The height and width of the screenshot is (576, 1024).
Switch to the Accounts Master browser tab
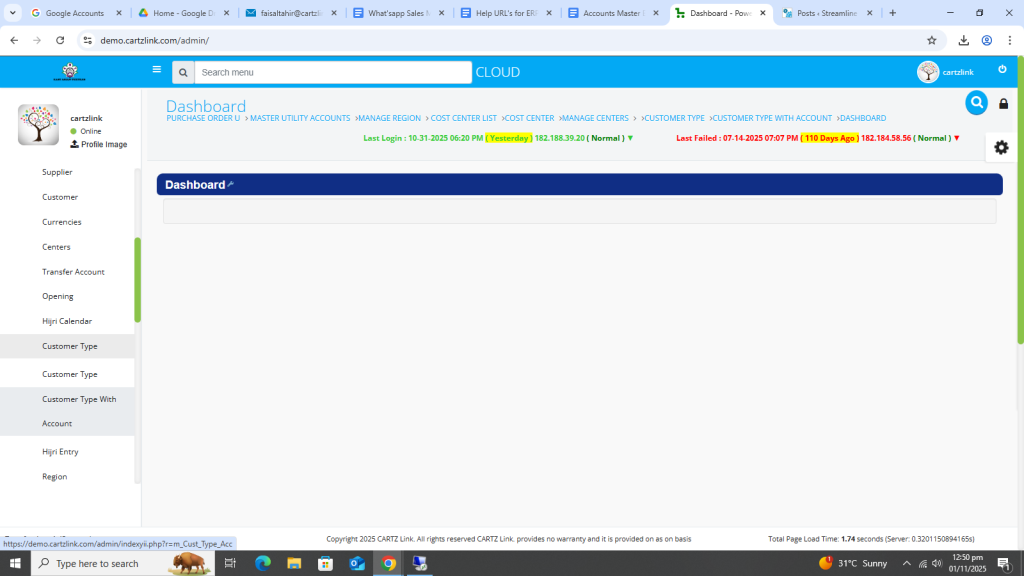click(613, 13)
